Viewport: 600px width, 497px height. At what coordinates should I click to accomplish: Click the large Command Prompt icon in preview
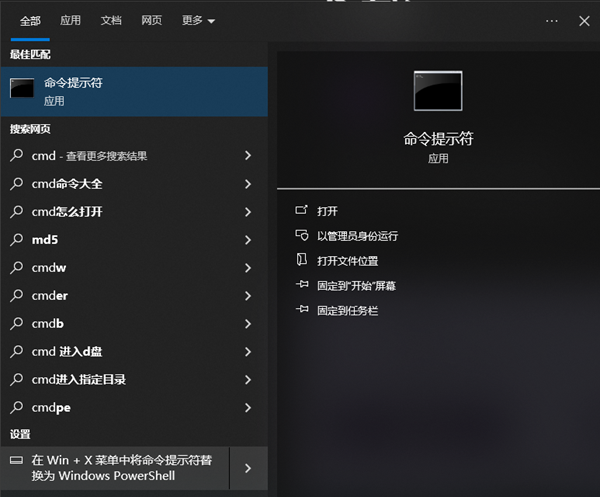point(438,91)
